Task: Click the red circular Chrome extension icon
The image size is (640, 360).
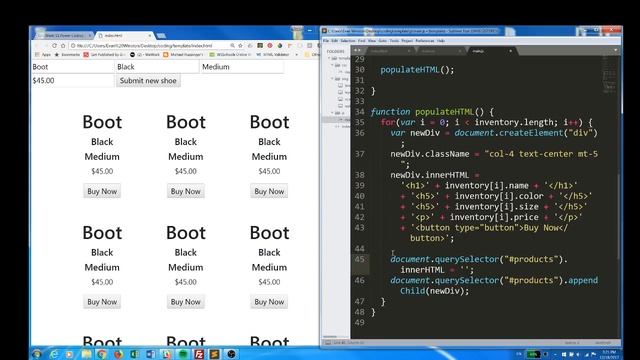Action: tap(270, 46)
